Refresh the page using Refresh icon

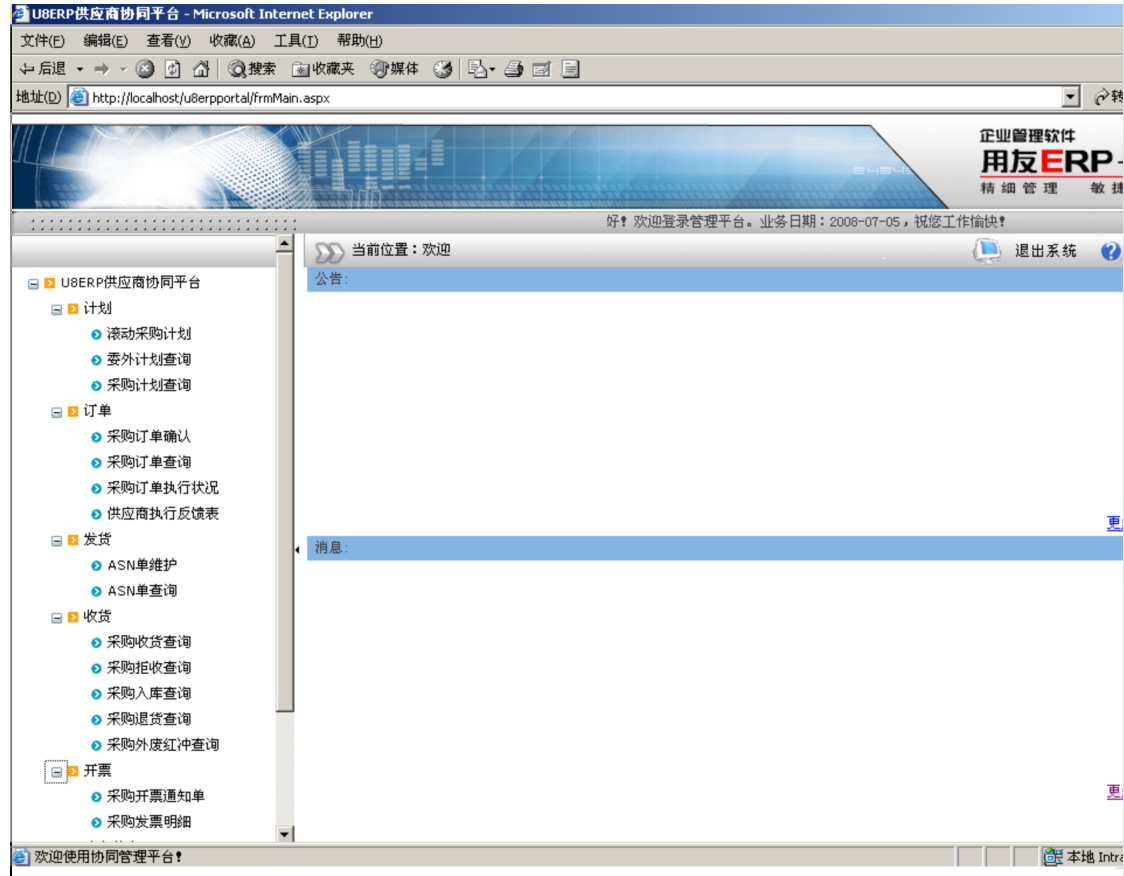point(173,69)
